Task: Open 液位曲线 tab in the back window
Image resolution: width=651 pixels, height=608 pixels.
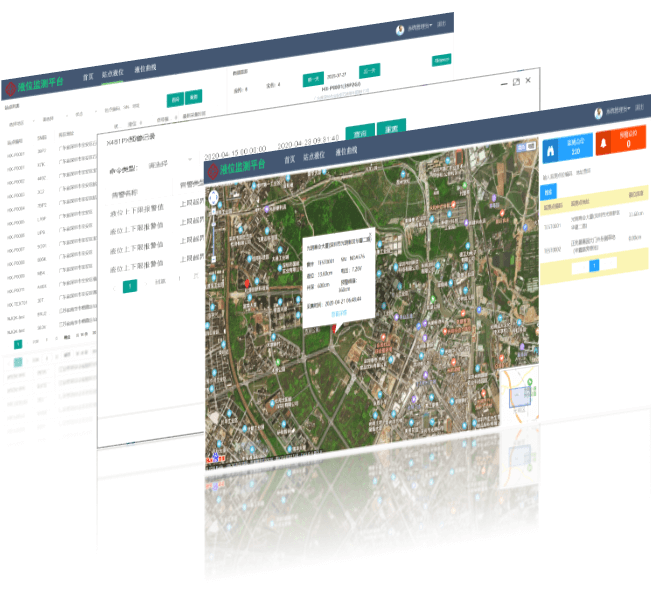Action: point(145,69)
